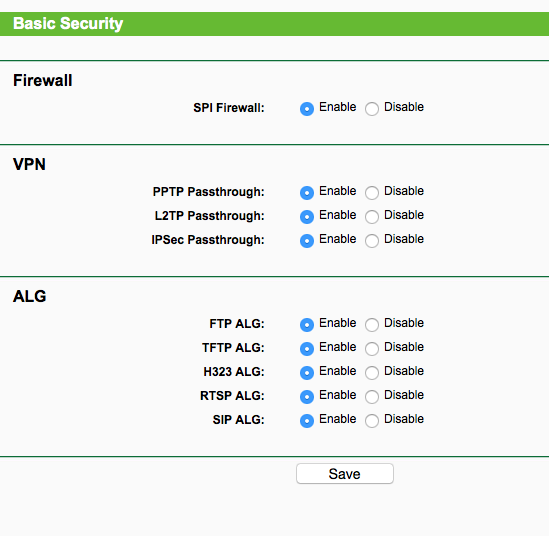
Task: Select Enable for SPI Firewall
Action: 307,109
